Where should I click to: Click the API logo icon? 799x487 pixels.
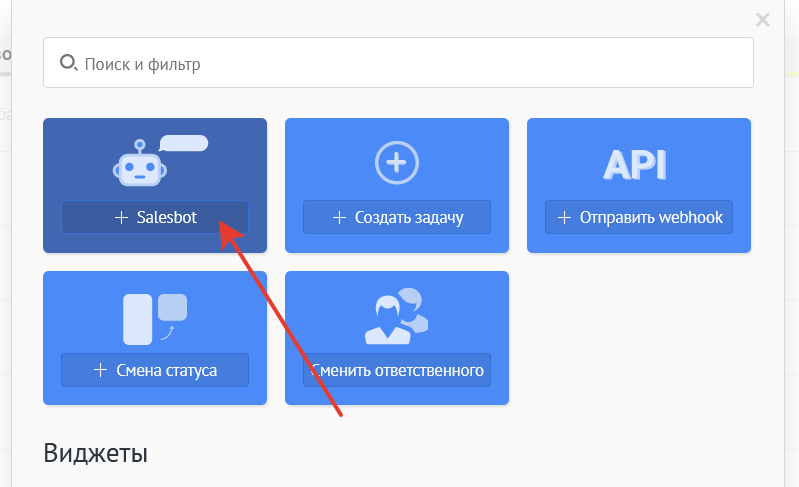635,165
